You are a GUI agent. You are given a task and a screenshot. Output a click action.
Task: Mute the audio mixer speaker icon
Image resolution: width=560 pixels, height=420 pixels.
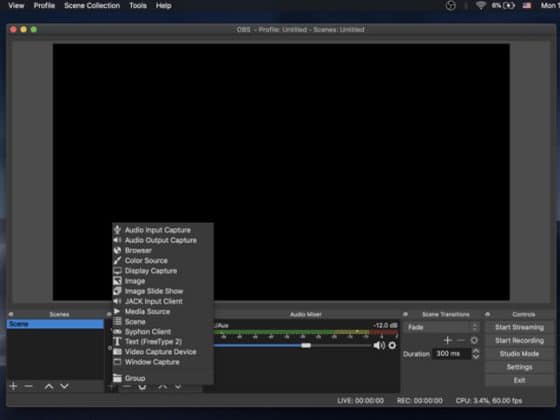[x=379, y=345]
